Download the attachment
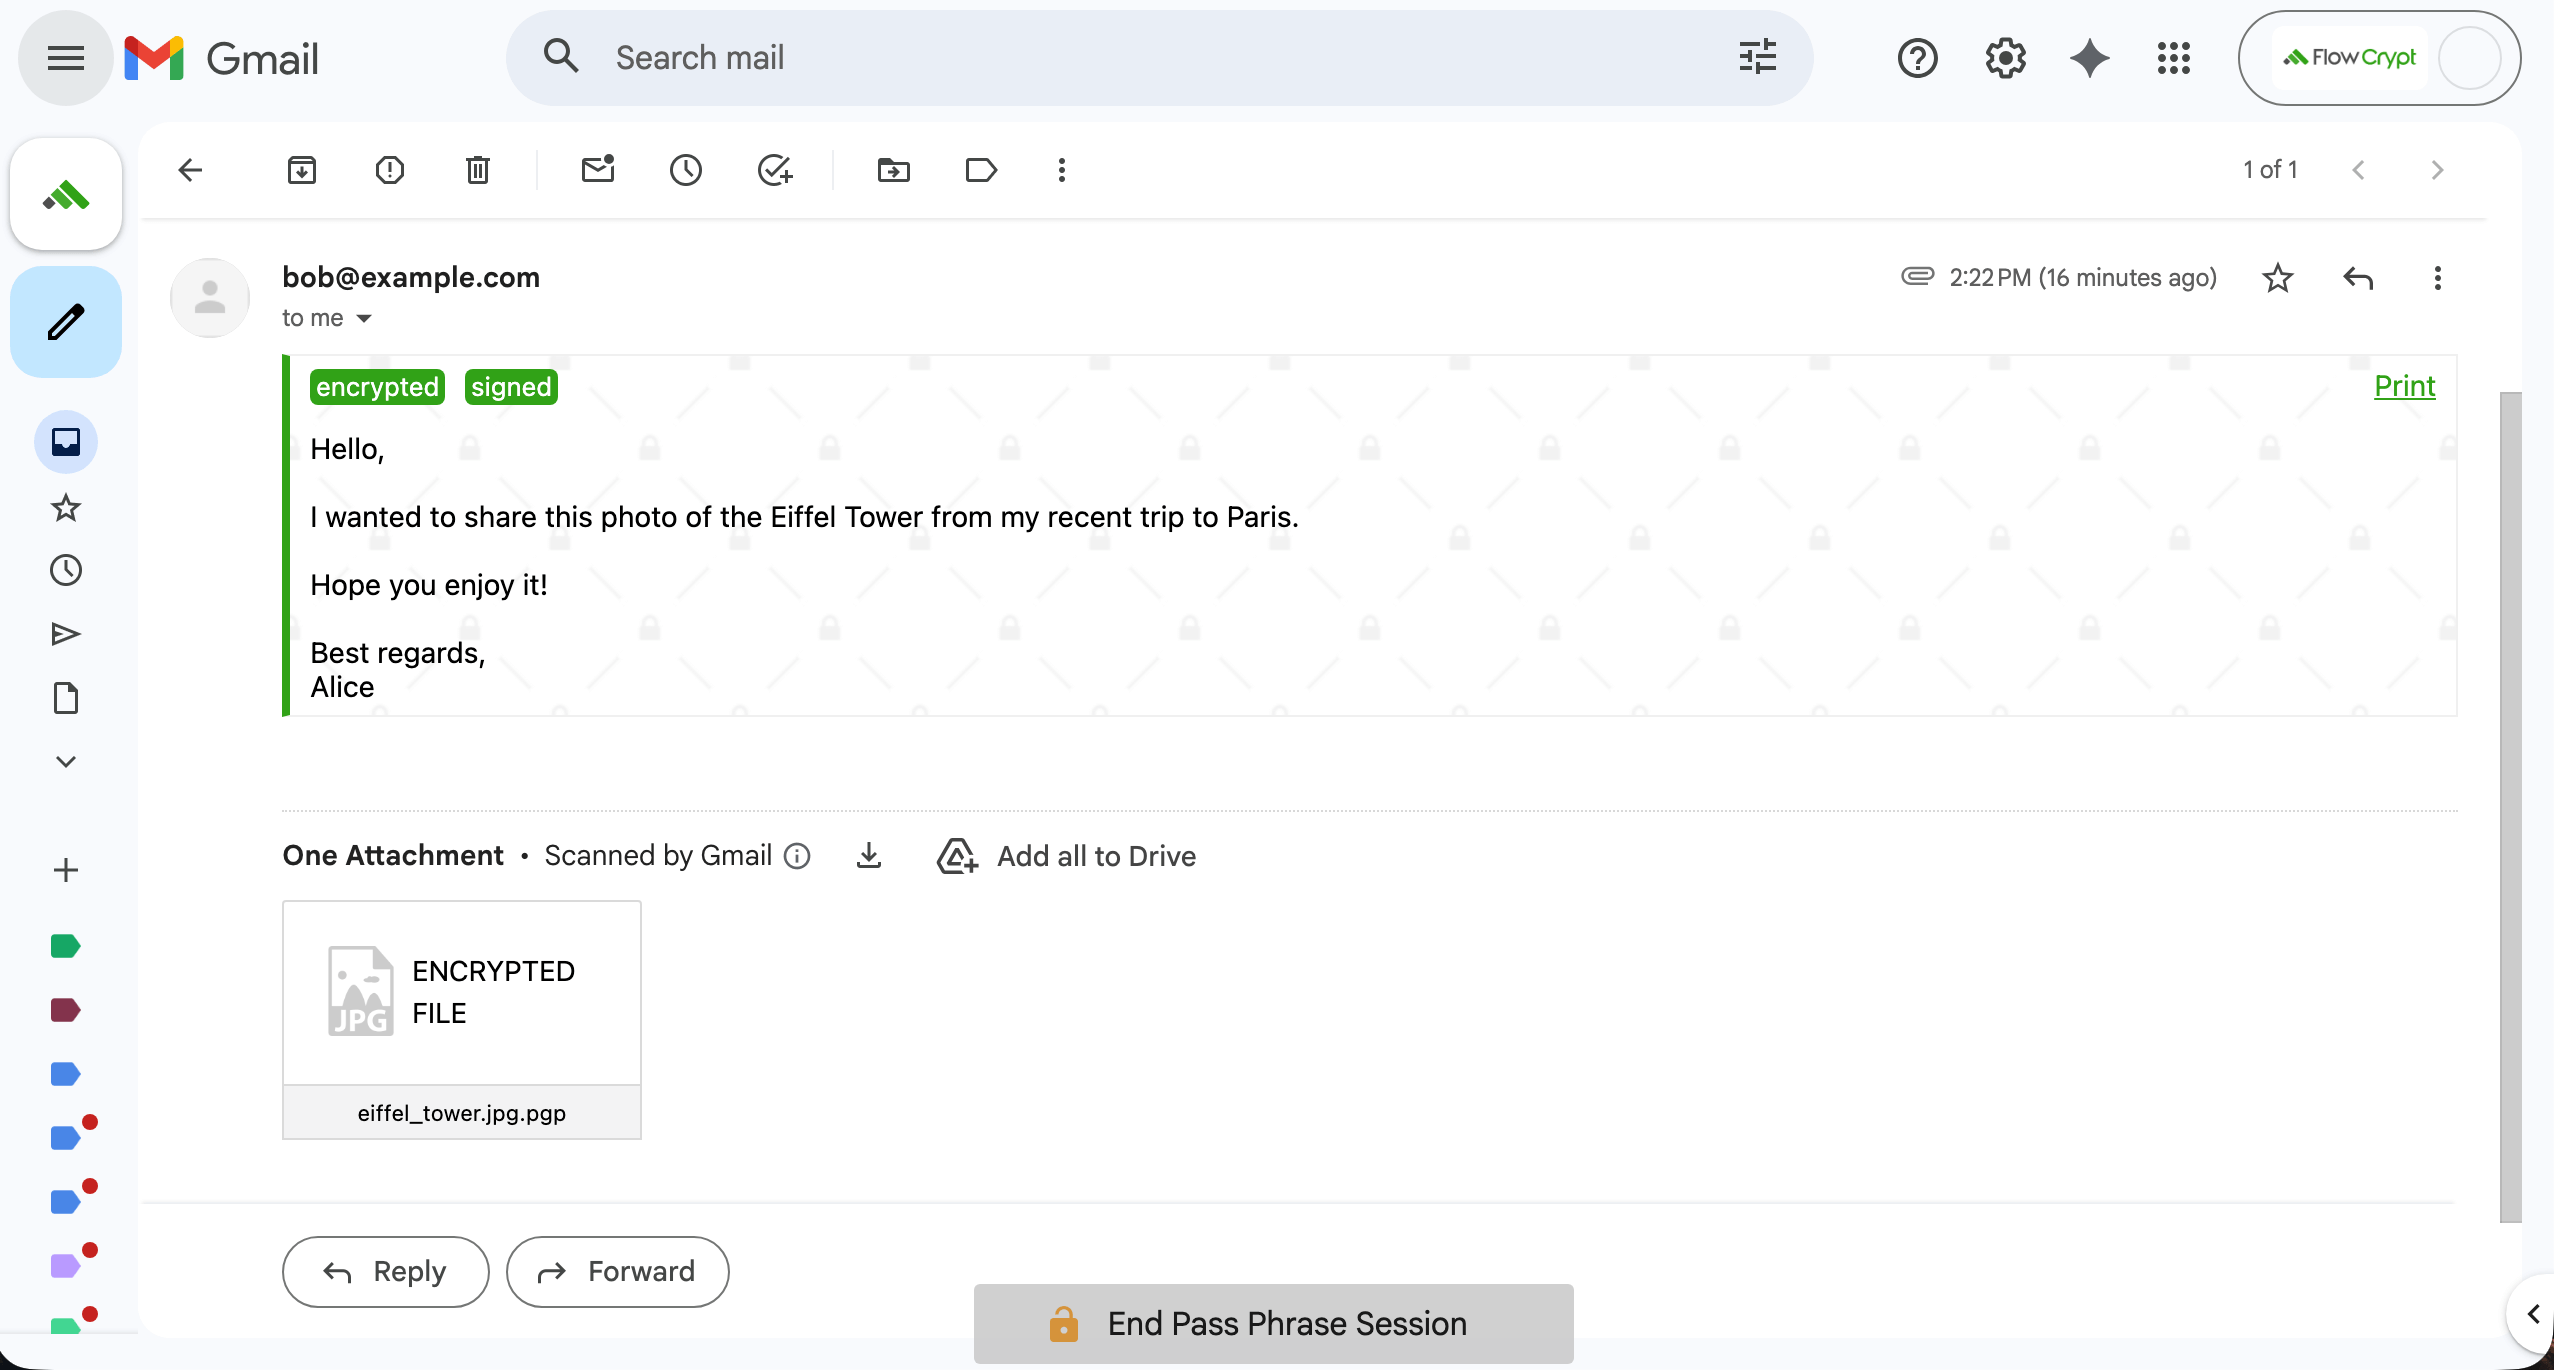 [868, 856]
